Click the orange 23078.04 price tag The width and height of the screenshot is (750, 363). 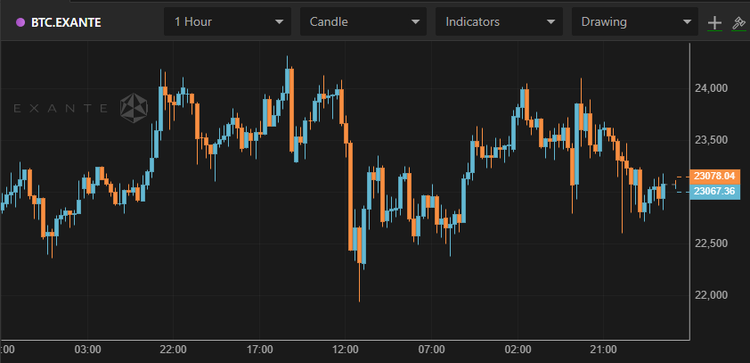tap(714, 176)
